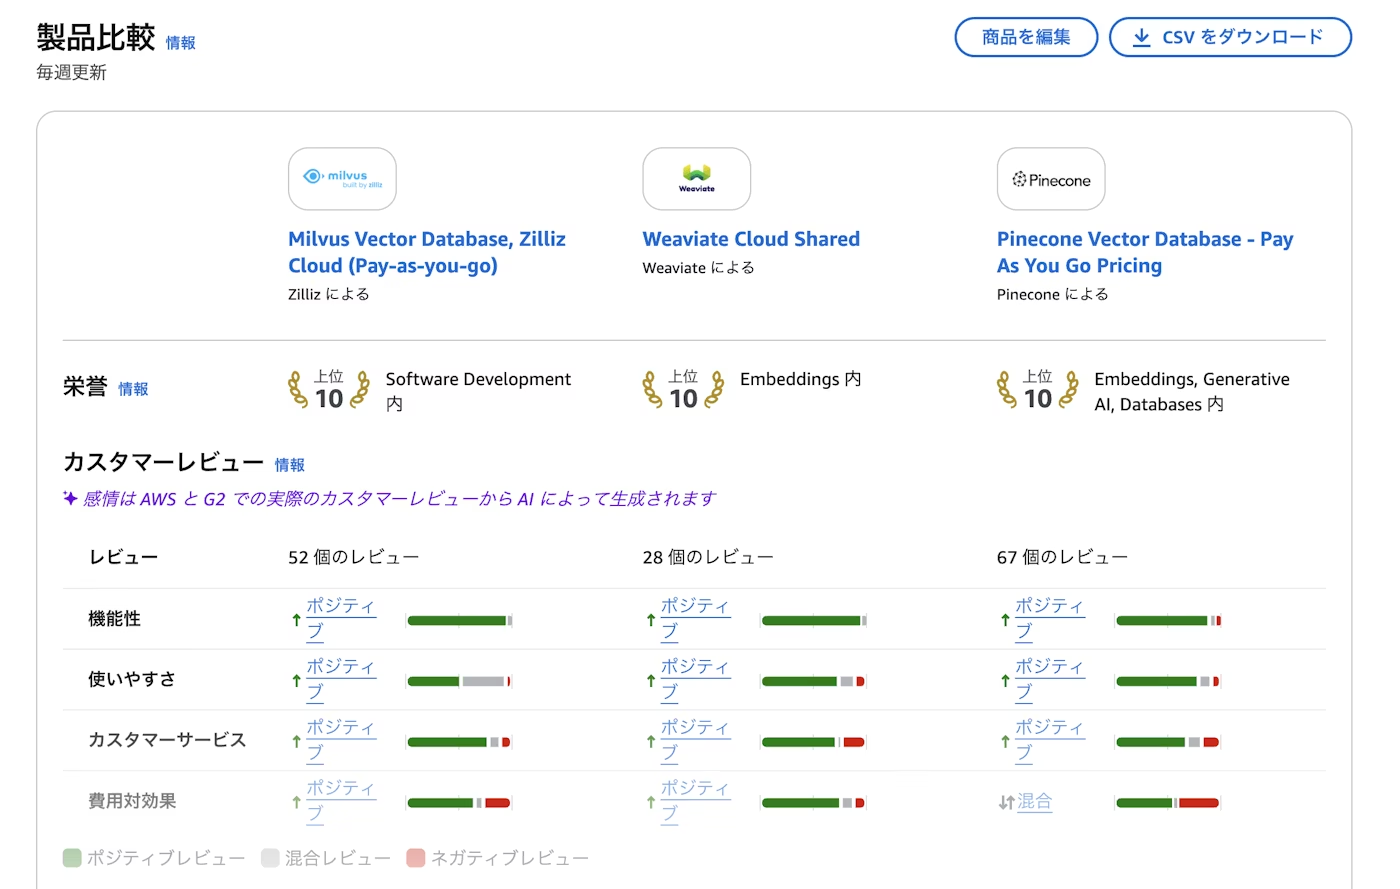Click the download icon on the CSV button
This screenshot has width=1400, height=889.
pos(1140,36)
